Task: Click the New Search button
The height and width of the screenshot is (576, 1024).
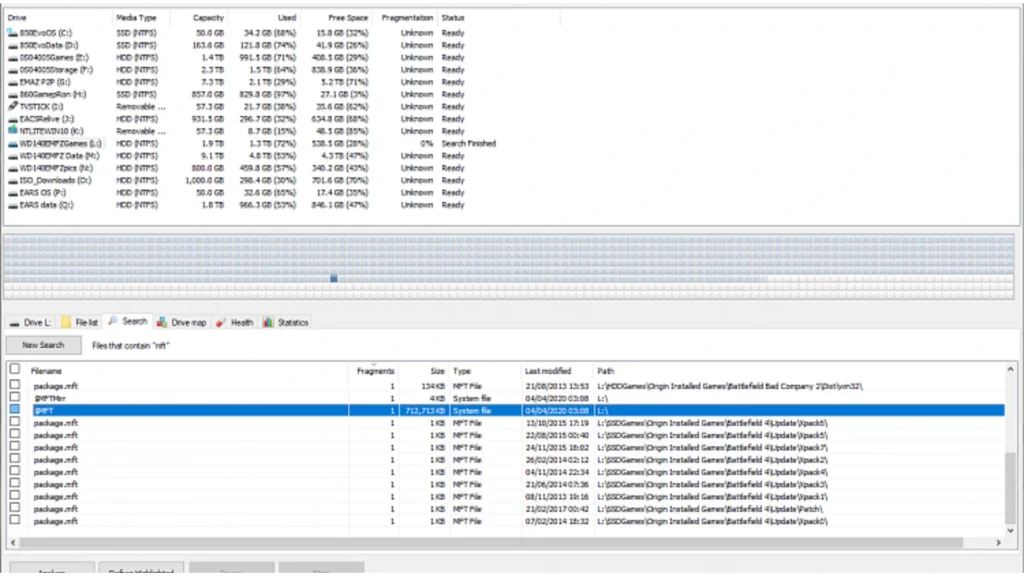Action: pyautogui.click(x=43, y=345)
